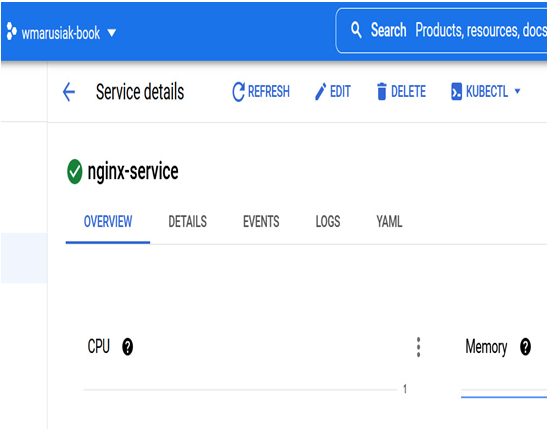Click the Delete trash can icon
548x429 pixels.
[382, 92]
